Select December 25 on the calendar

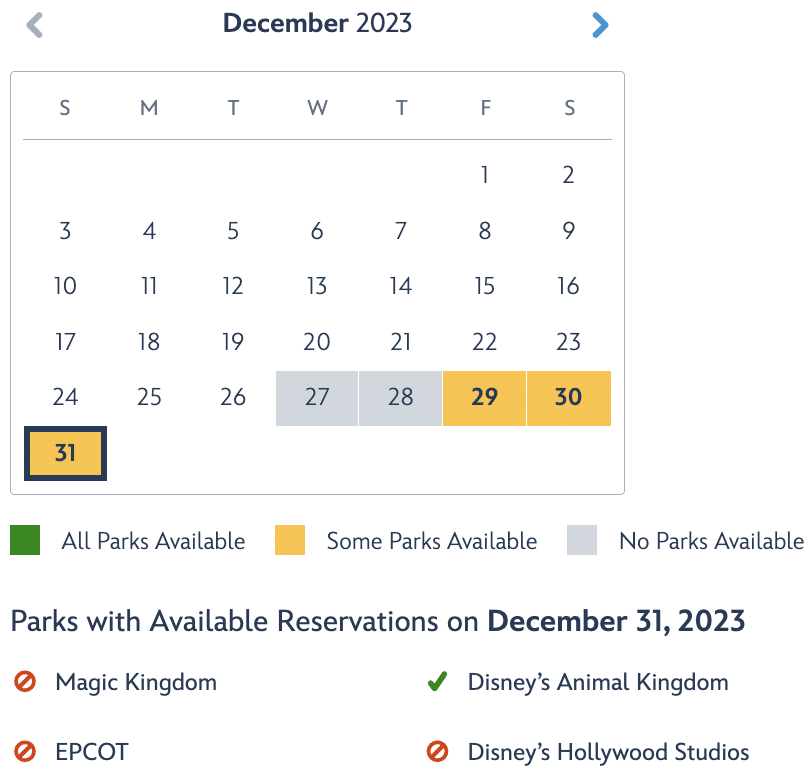click(x=149, y=397)
